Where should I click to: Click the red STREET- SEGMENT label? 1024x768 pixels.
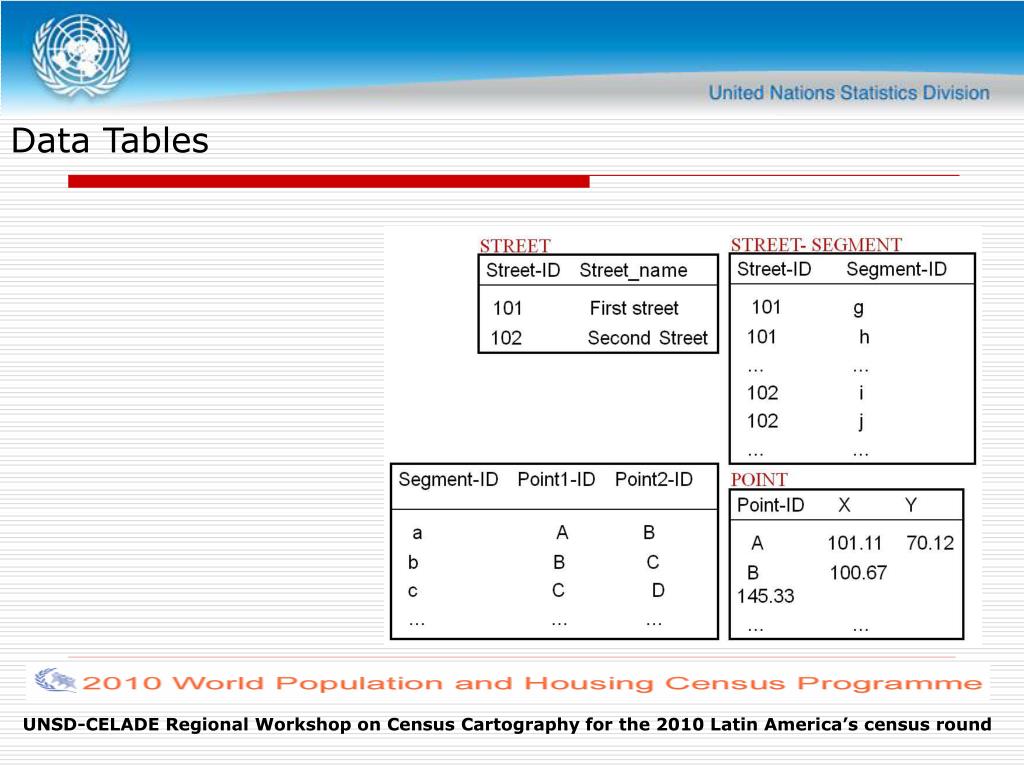816,244
